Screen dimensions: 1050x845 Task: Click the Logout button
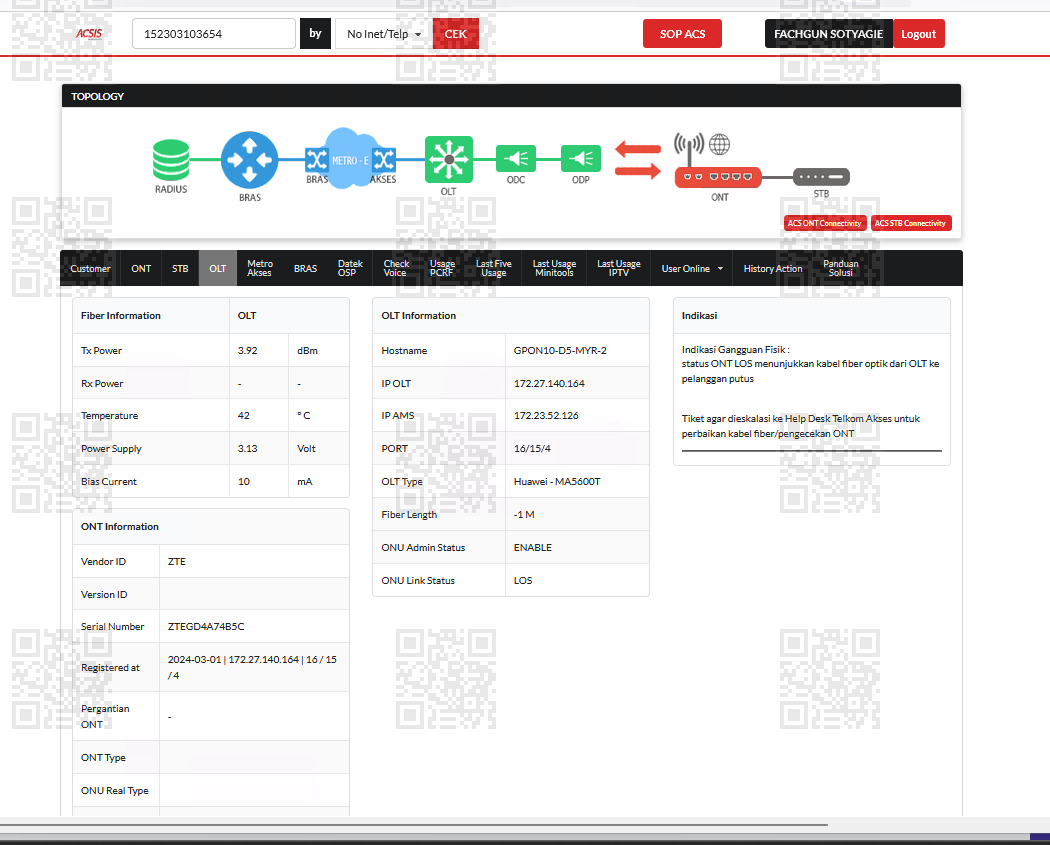pyautogui.click(x=918, y=33)
